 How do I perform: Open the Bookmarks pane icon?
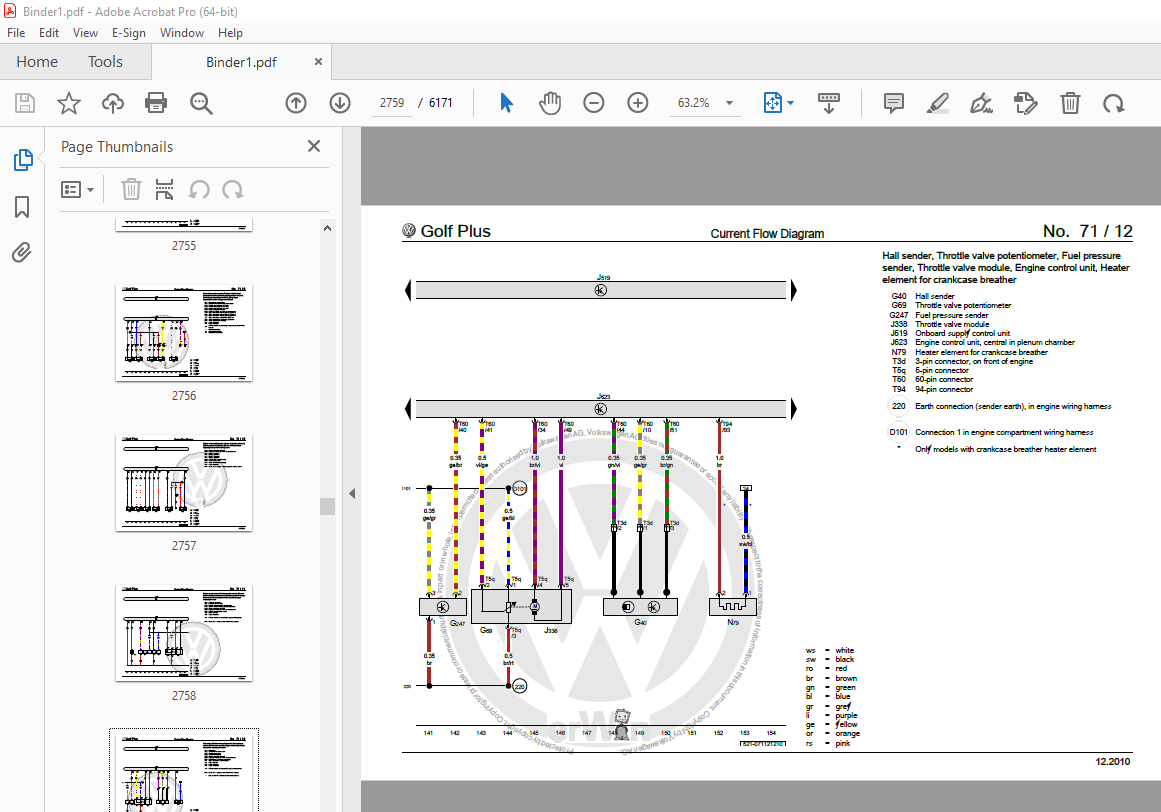click(x=22, y=207)
